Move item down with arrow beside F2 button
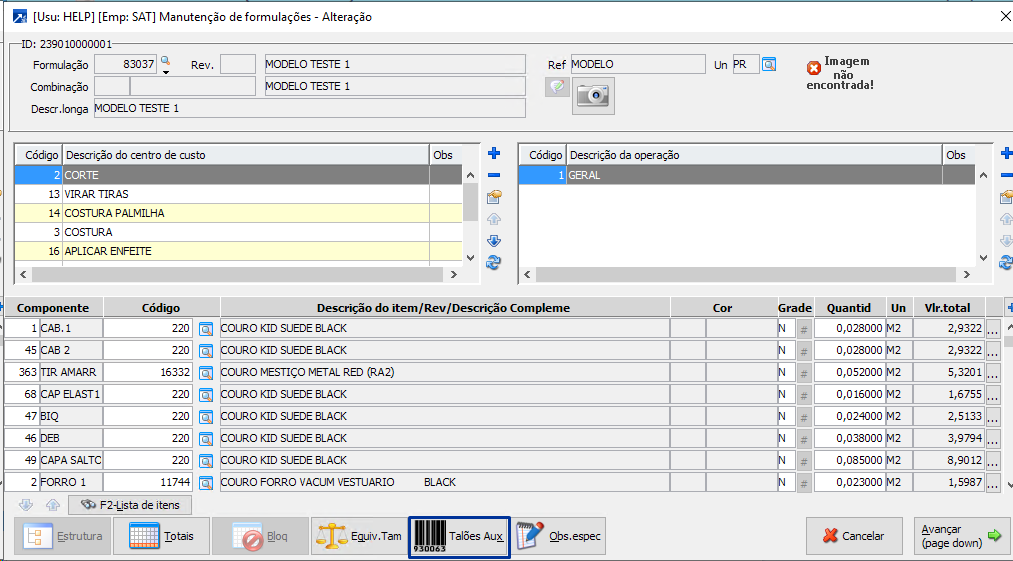 coord(26,505)
